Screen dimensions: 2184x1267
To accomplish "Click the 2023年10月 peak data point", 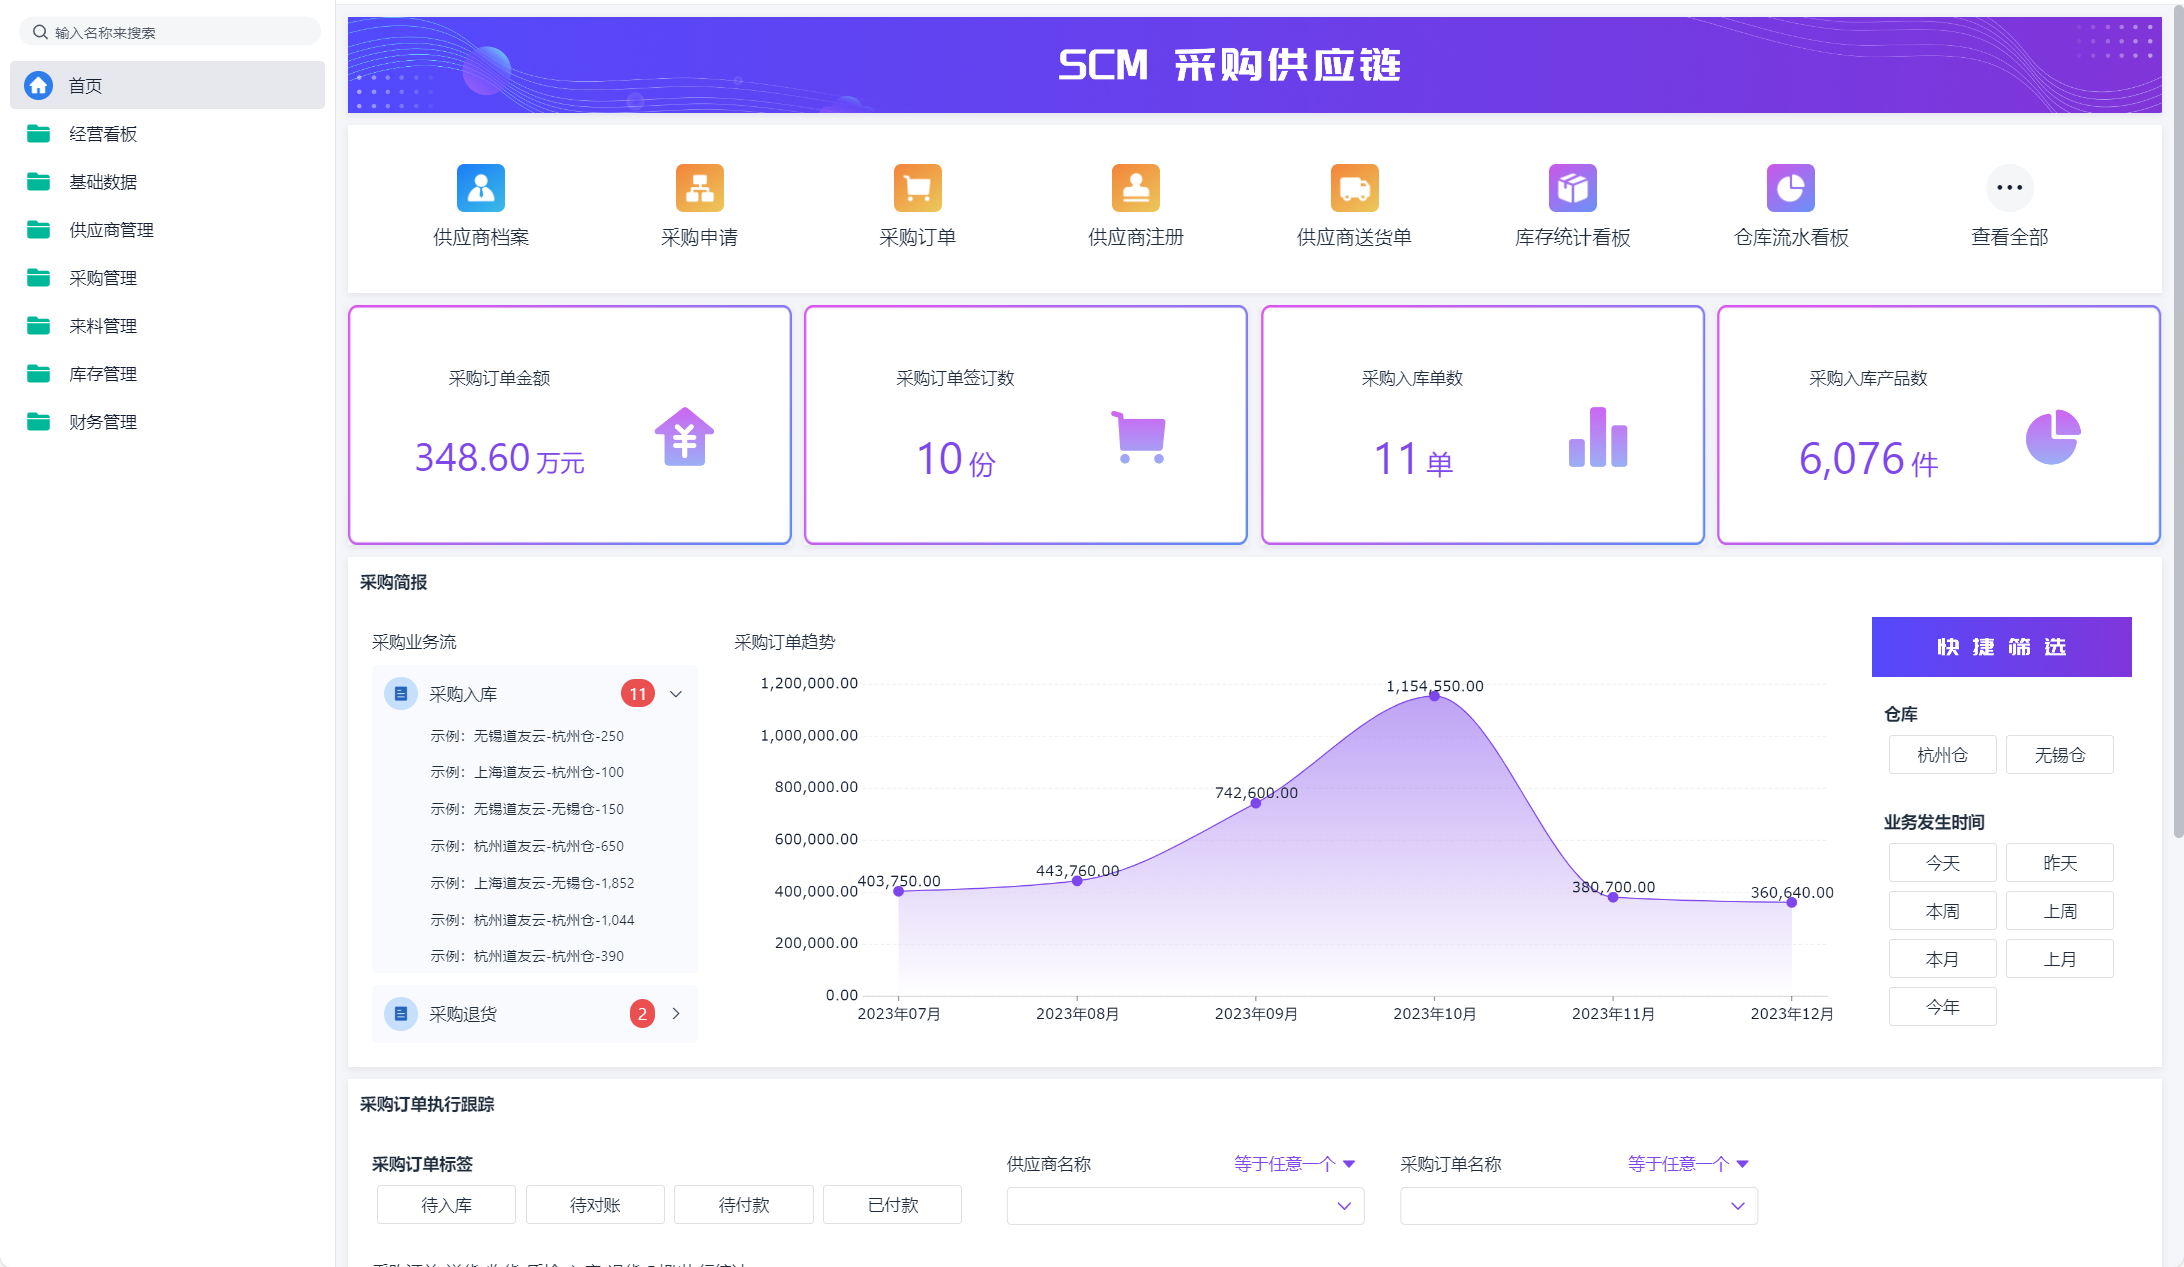I will click(x=1434, y=696).
